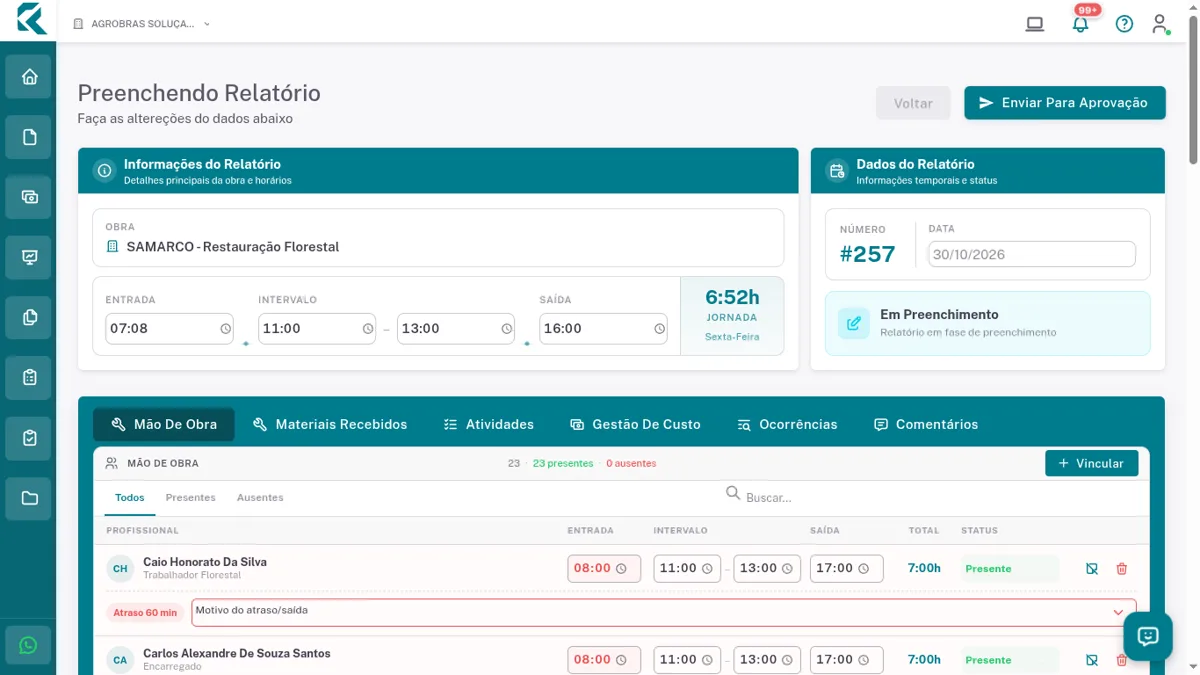Open the clipboard check icon in sidebar
Viewport: 1200px width, 675px height.
(x=29, y=438)
